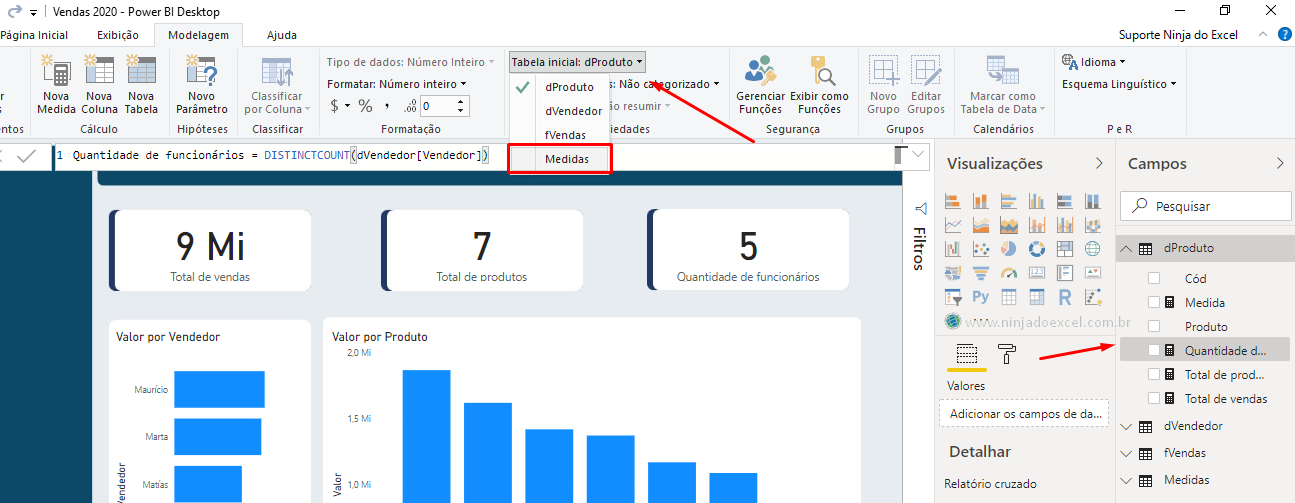Select the pie chart visual
This screenshot has height=503, width=1295.
coord(1009,249)
